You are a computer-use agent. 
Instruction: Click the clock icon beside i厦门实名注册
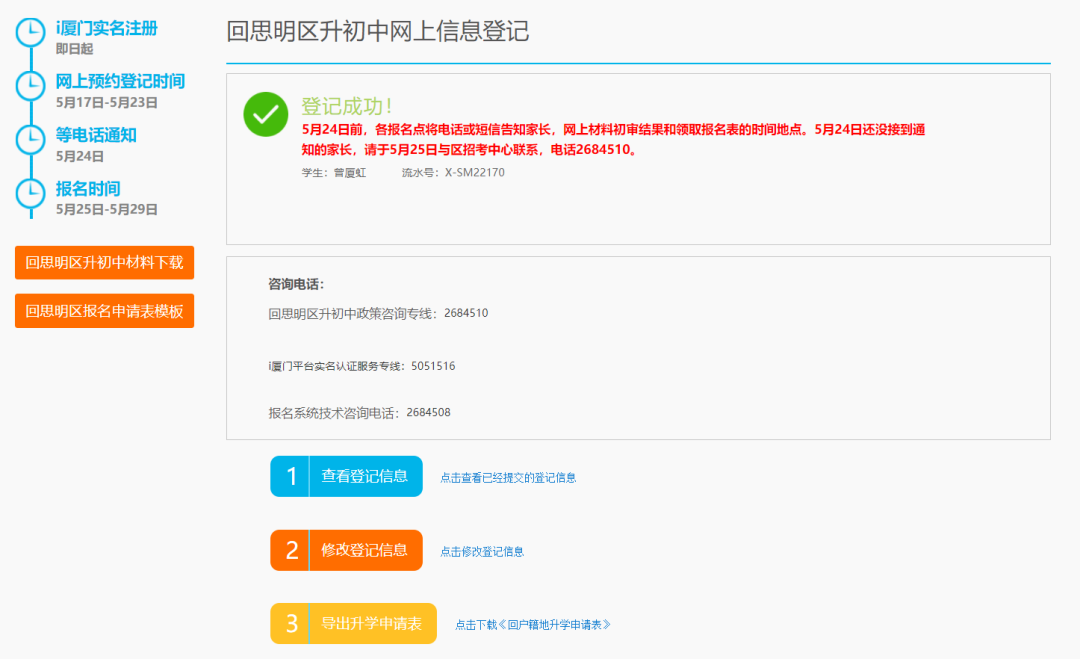click(31, 32)
